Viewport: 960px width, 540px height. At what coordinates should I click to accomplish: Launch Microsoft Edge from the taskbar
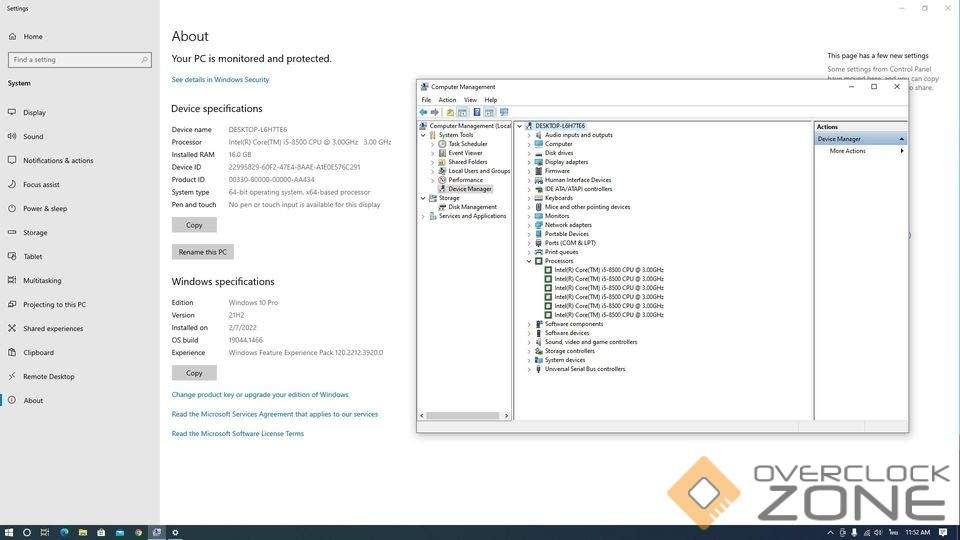tap(64, 533)
